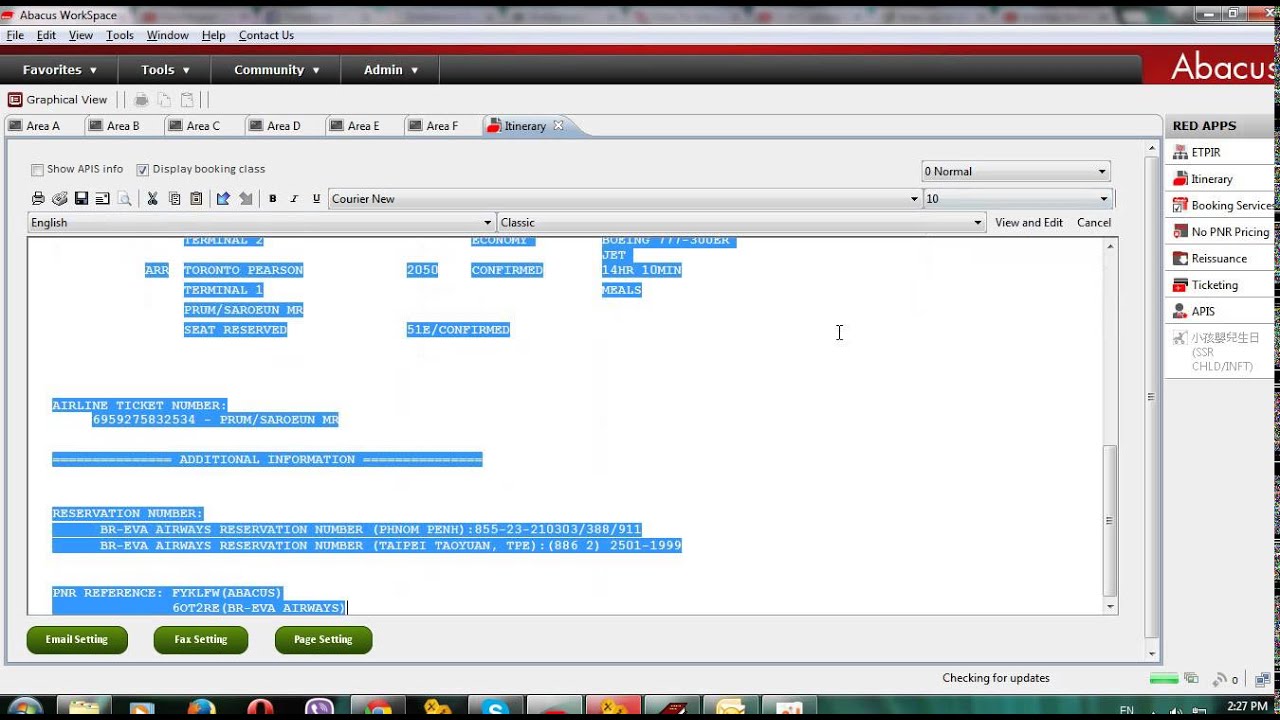1280x720 pixels.
Task: Expand the Favorites menu
Action: click(60, 70)
